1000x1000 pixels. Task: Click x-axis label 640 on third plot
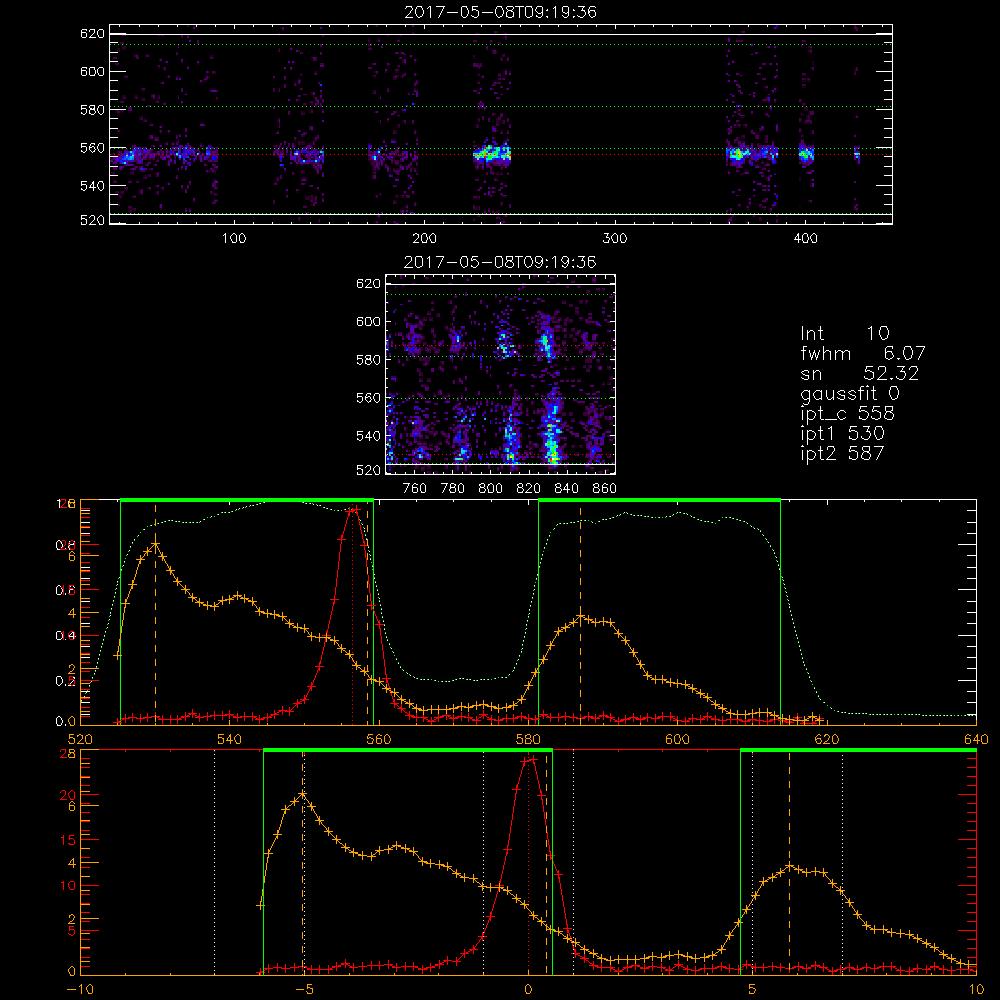point(976,739)
